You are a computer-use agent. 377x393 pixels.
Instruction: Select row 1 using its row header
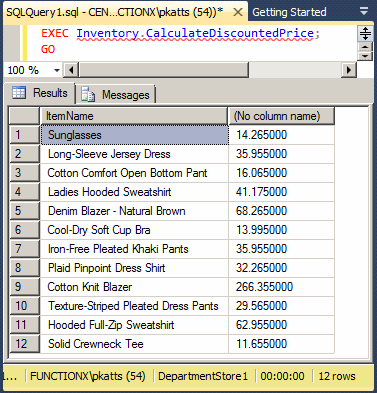pyautogui.click(x=24, y=135)
